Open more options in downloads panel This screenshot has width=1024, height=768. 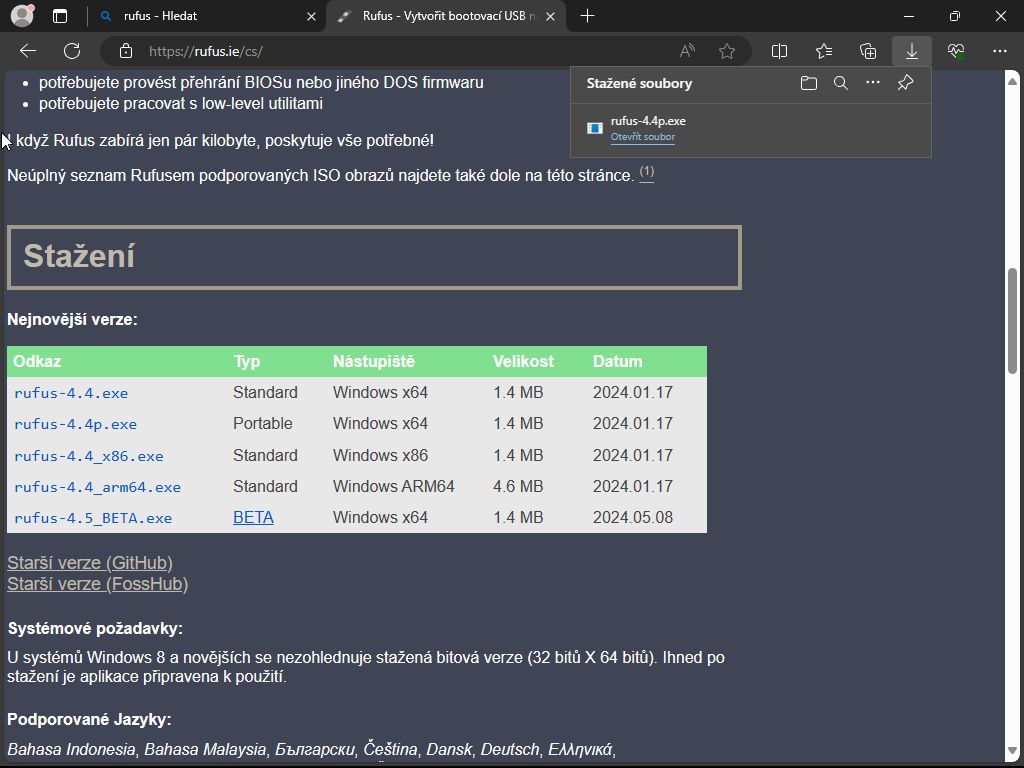pos(873,84)
